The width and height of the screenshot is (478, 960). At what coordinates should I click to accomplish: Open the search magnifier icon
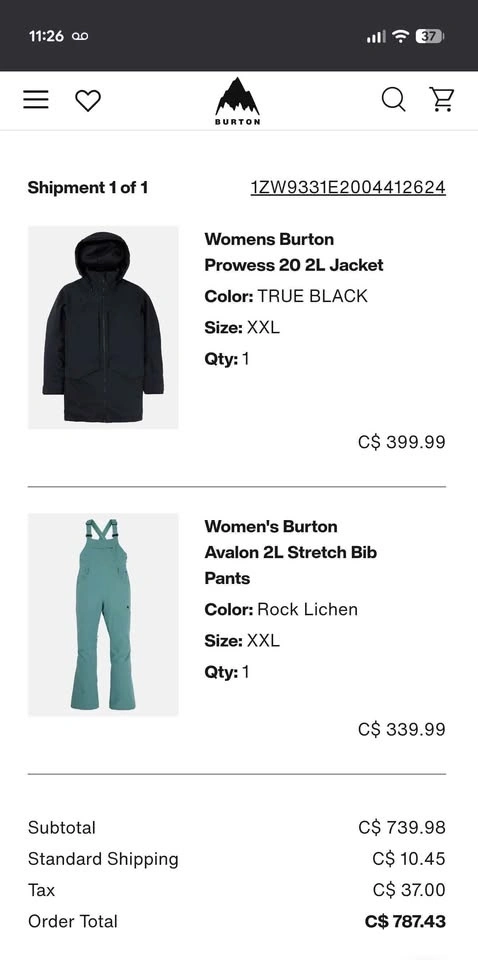click(394, 99)
